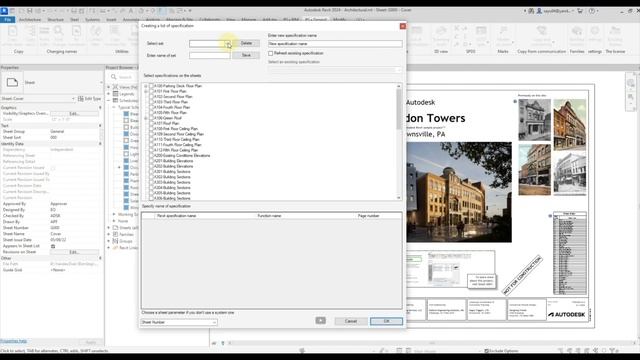Open the Revit application menu logo

(x=4, y=11)
